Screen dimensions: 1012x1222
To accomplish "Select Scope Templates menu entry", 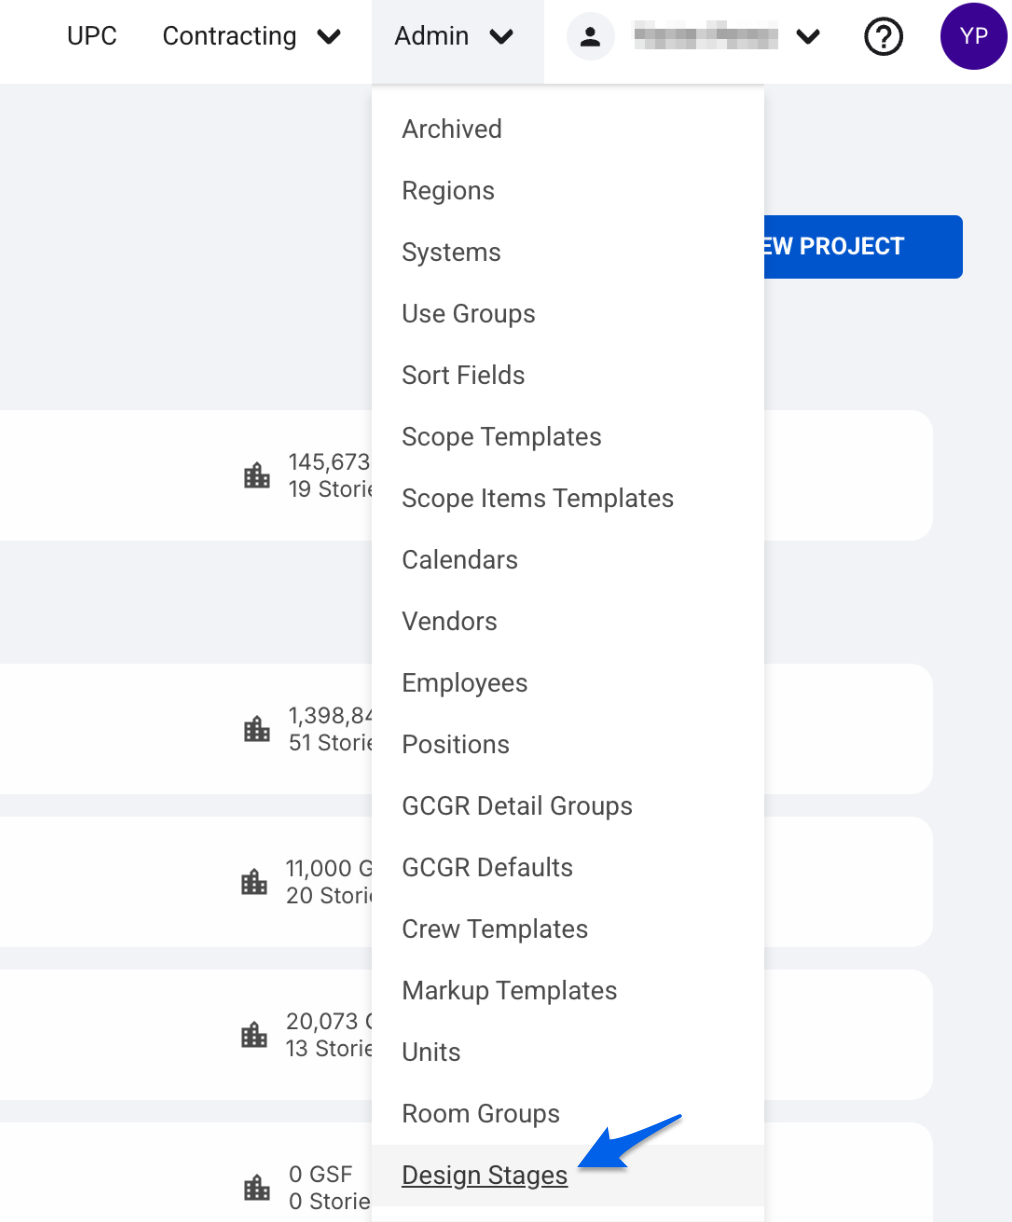I will click(x=501, y=437).
